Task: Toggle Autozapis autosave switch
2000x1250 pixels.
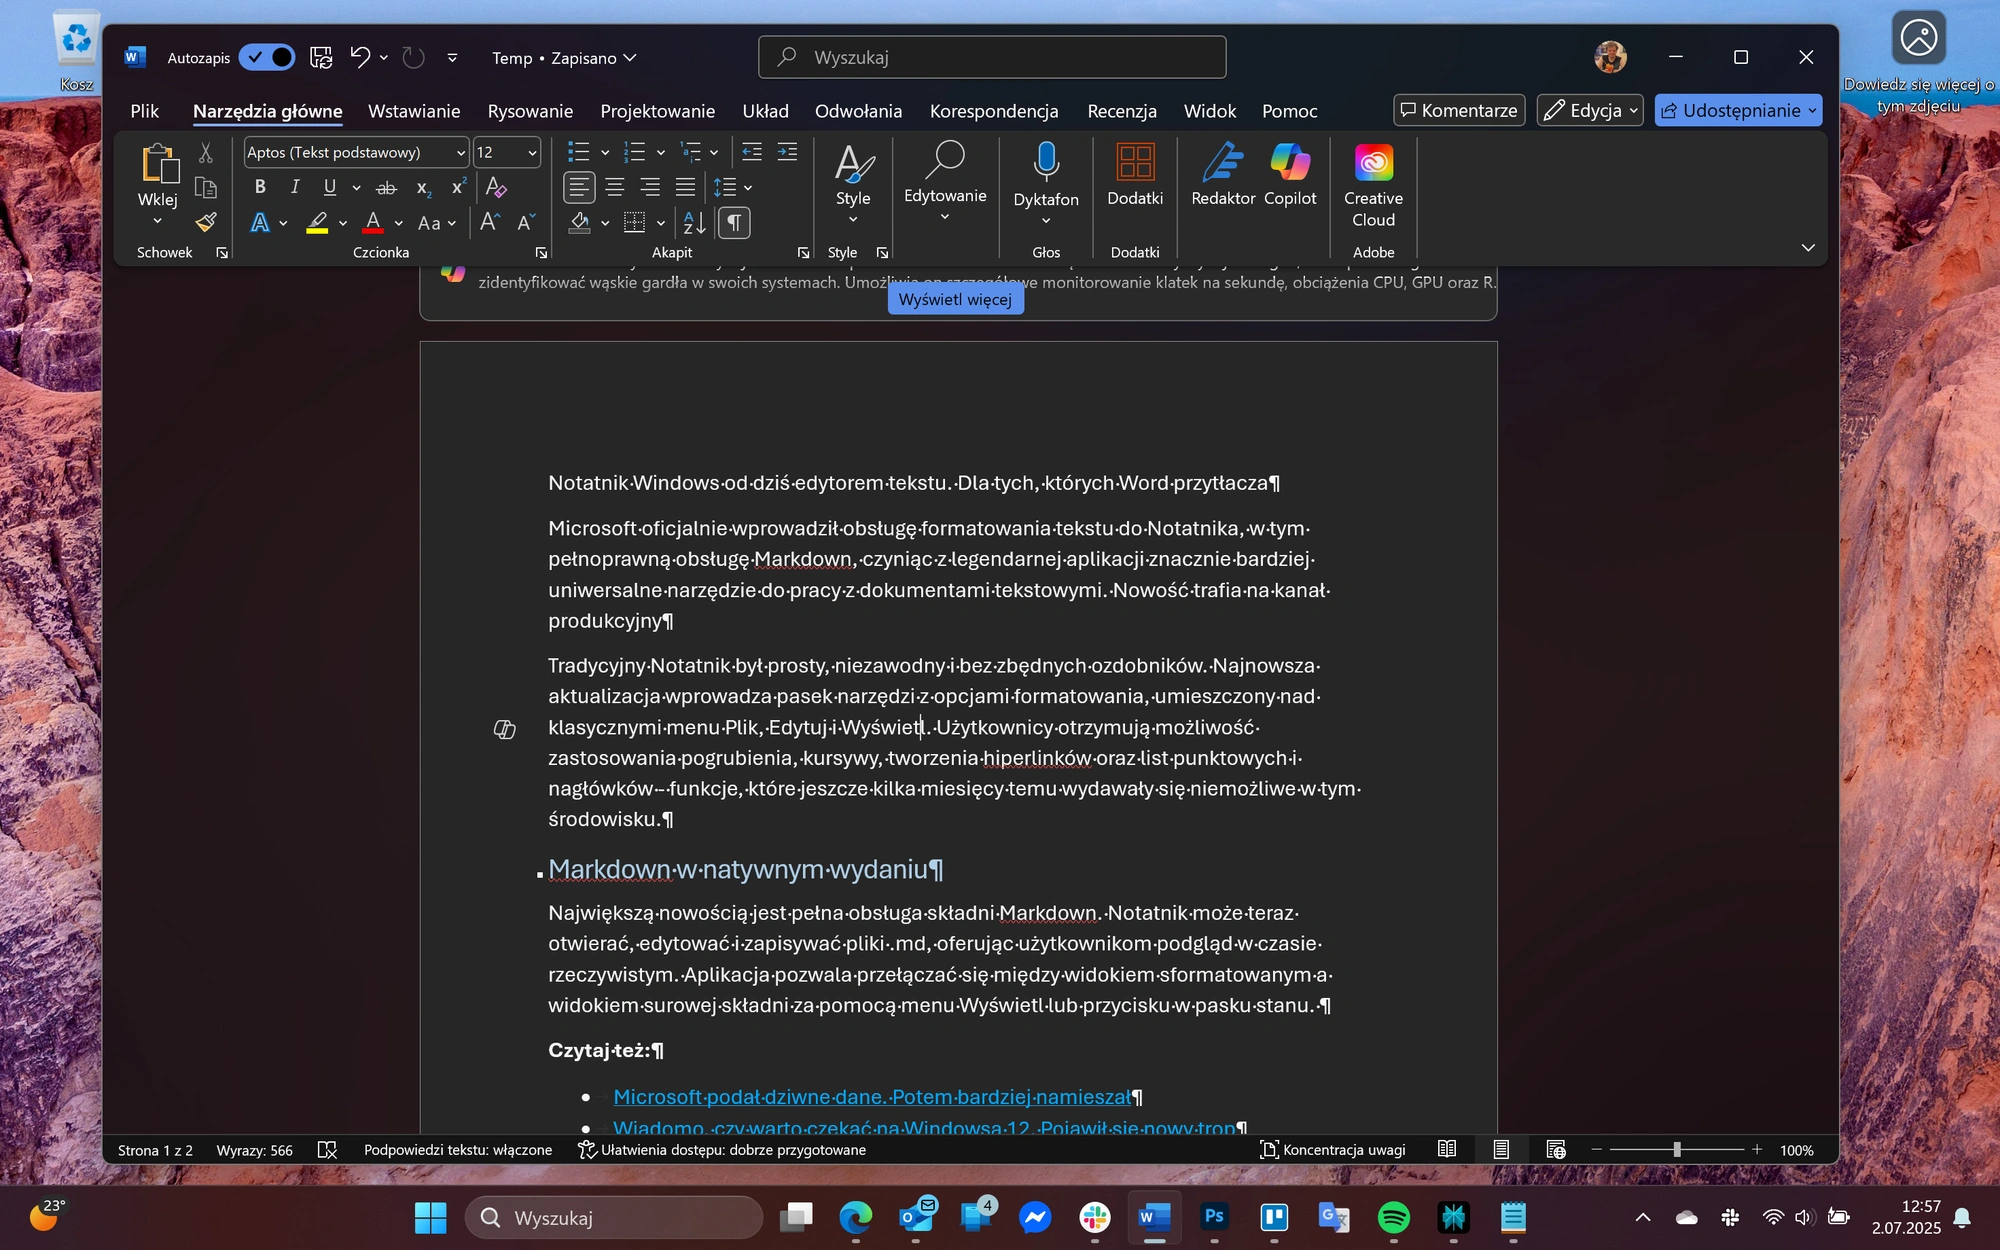Action: coord(267,57)
